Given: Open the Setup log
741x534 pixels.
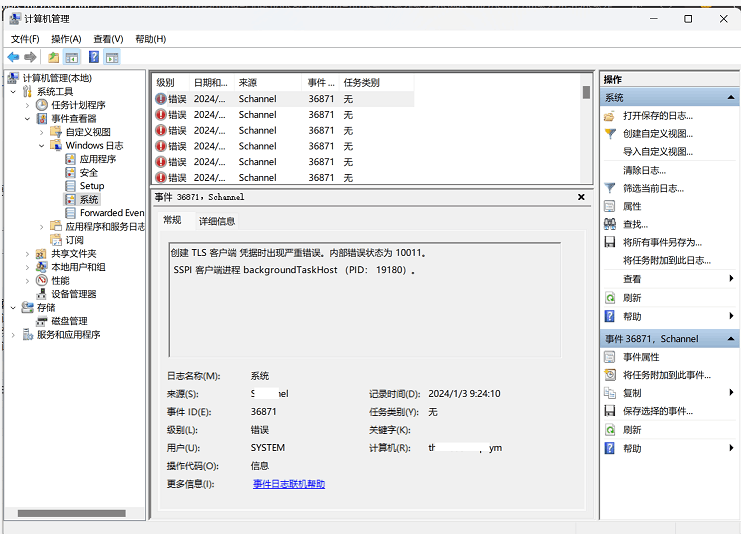Looking at the screenshot, I should pos(92,186).
